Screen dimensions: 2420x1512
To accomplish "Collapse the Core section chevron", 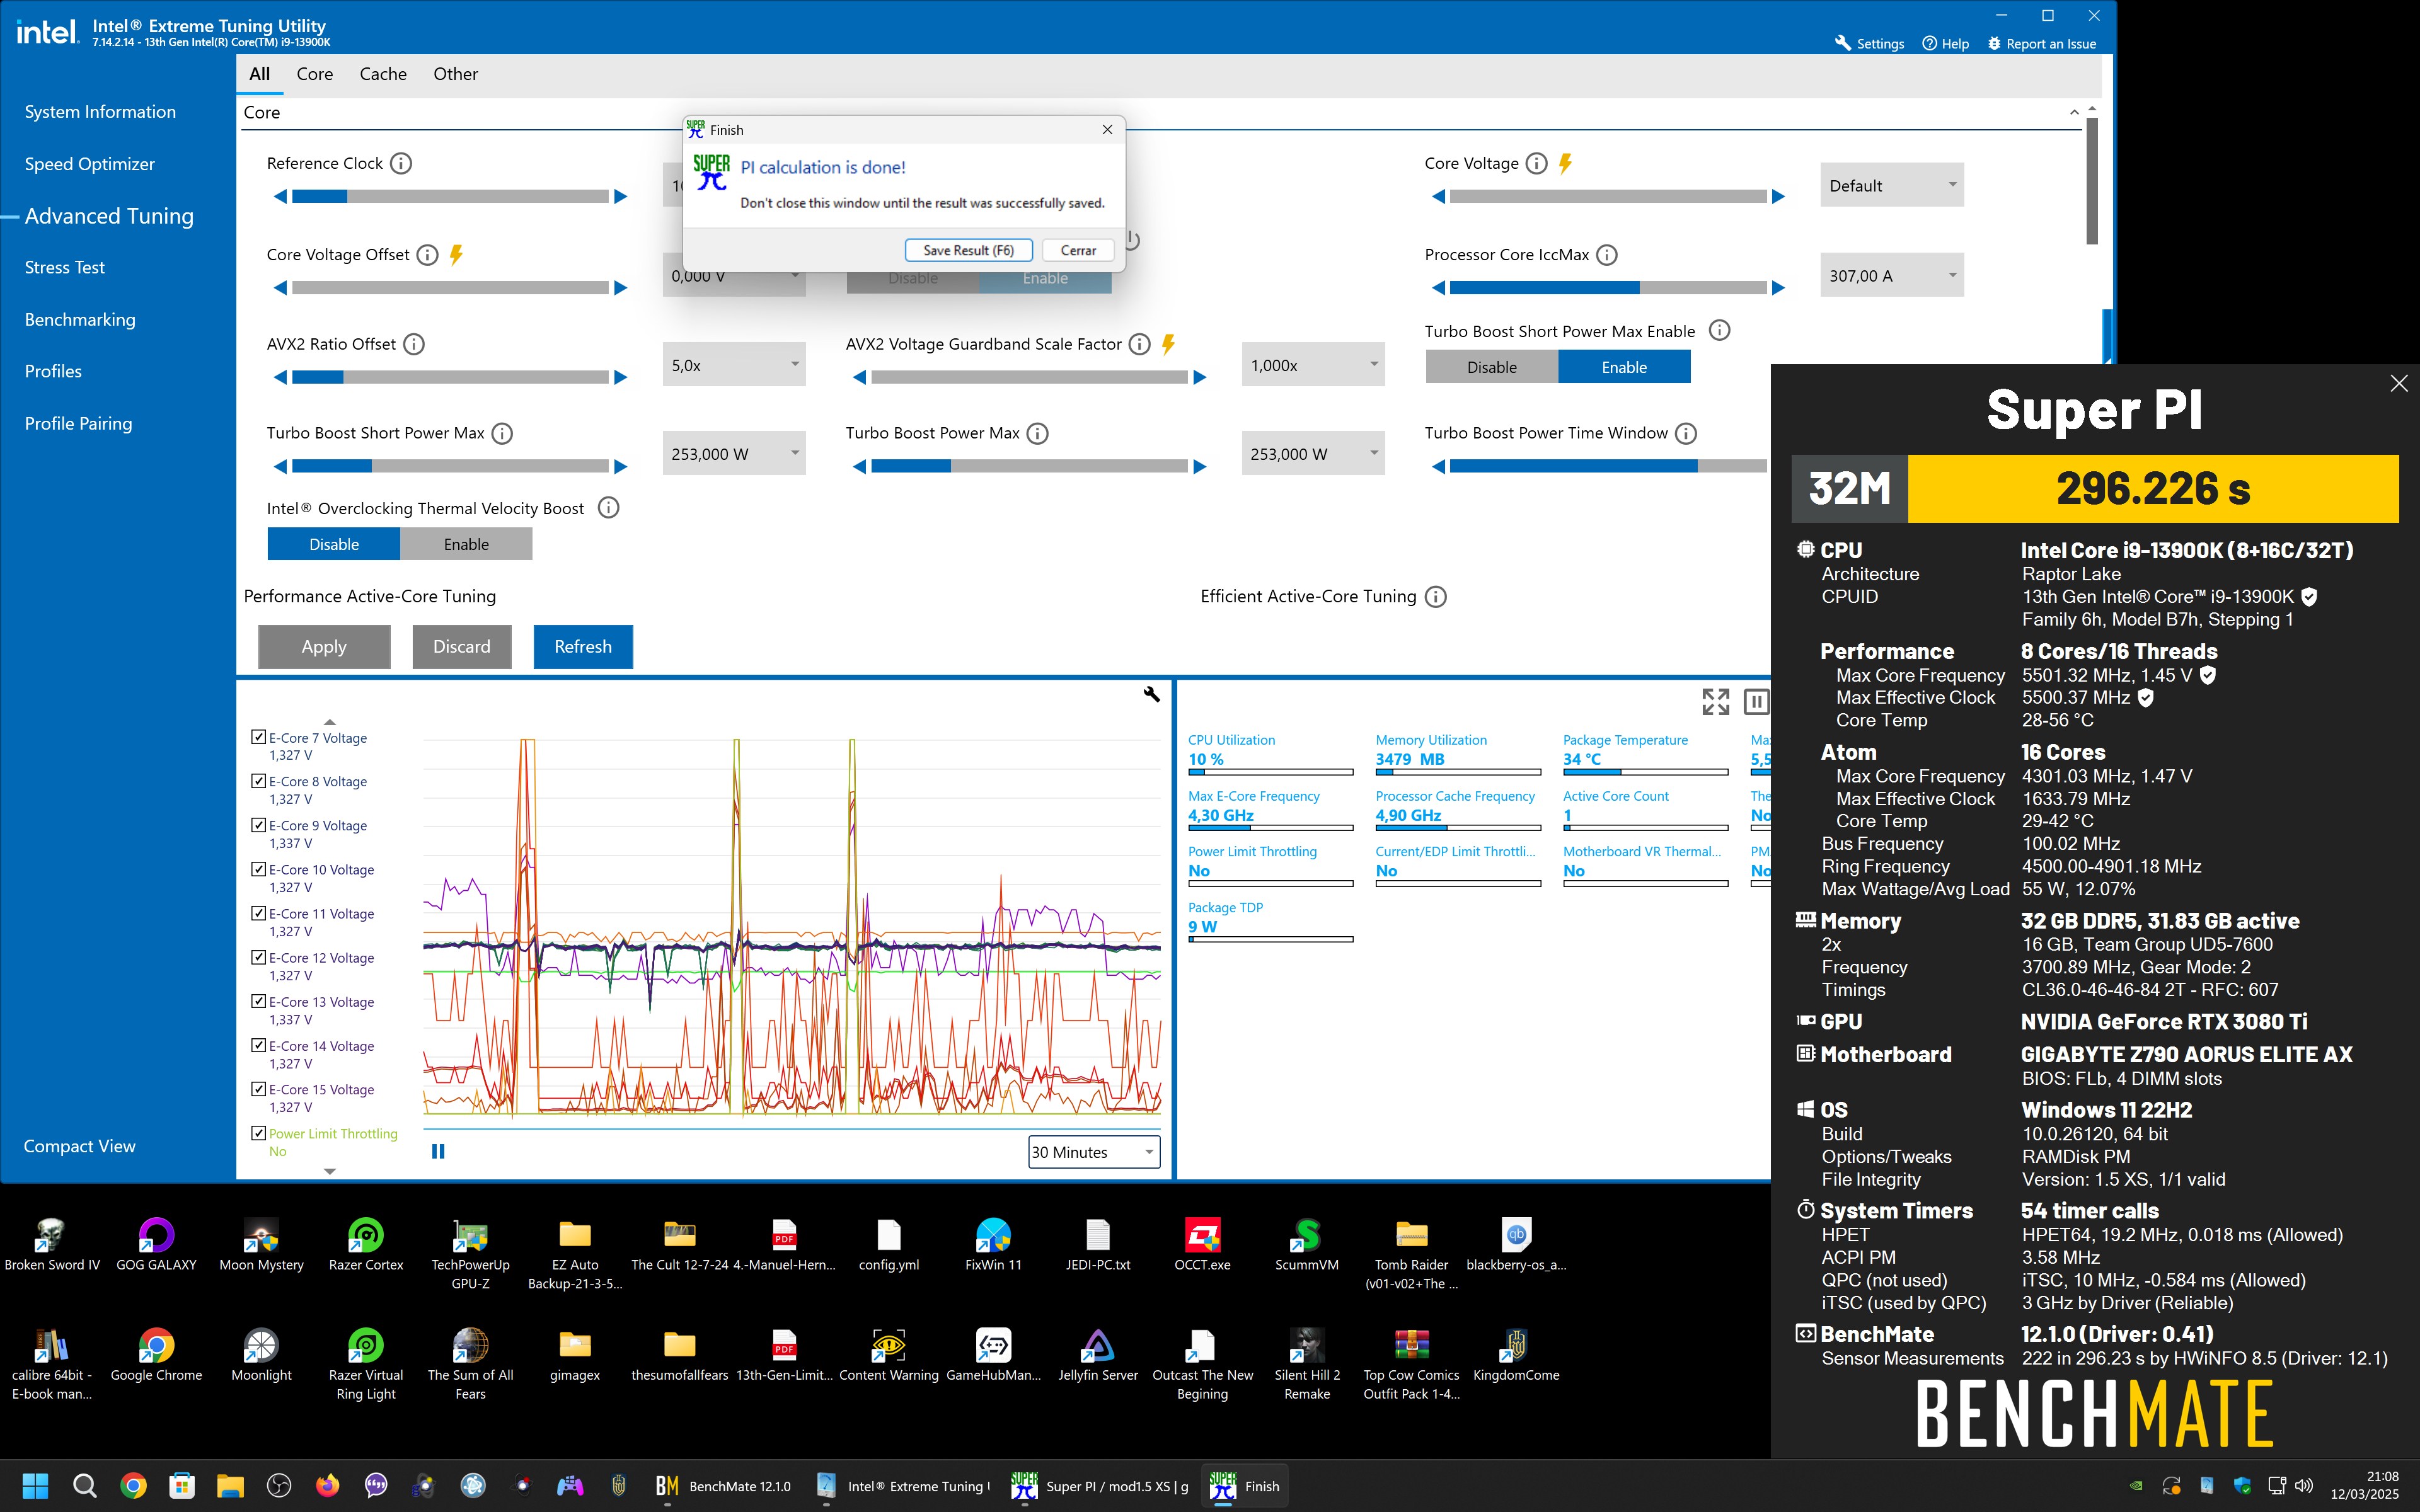I will pyautogui.click(x=2073, y=113).
